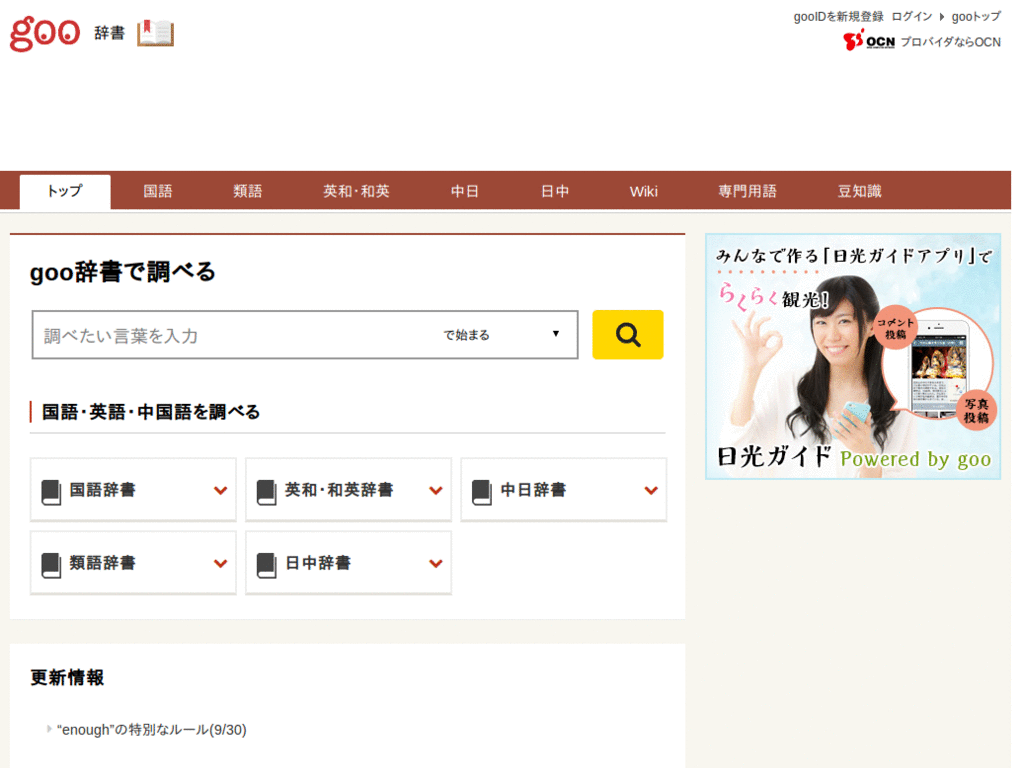Click the ログイン link
1024x768 pixels.
coord(913,16)
